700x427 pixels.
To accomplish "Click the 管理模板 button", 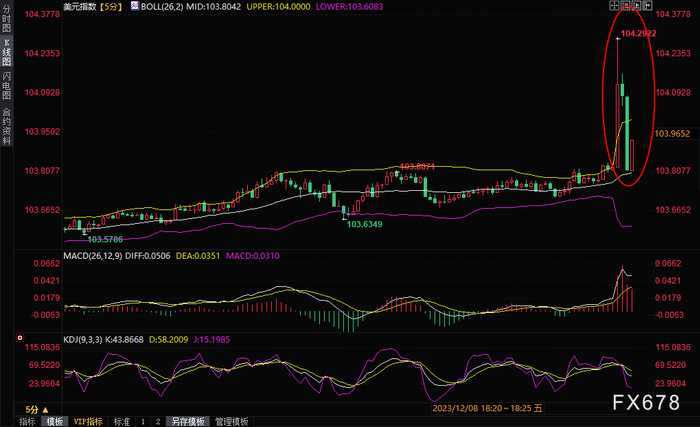I will 232,422.
